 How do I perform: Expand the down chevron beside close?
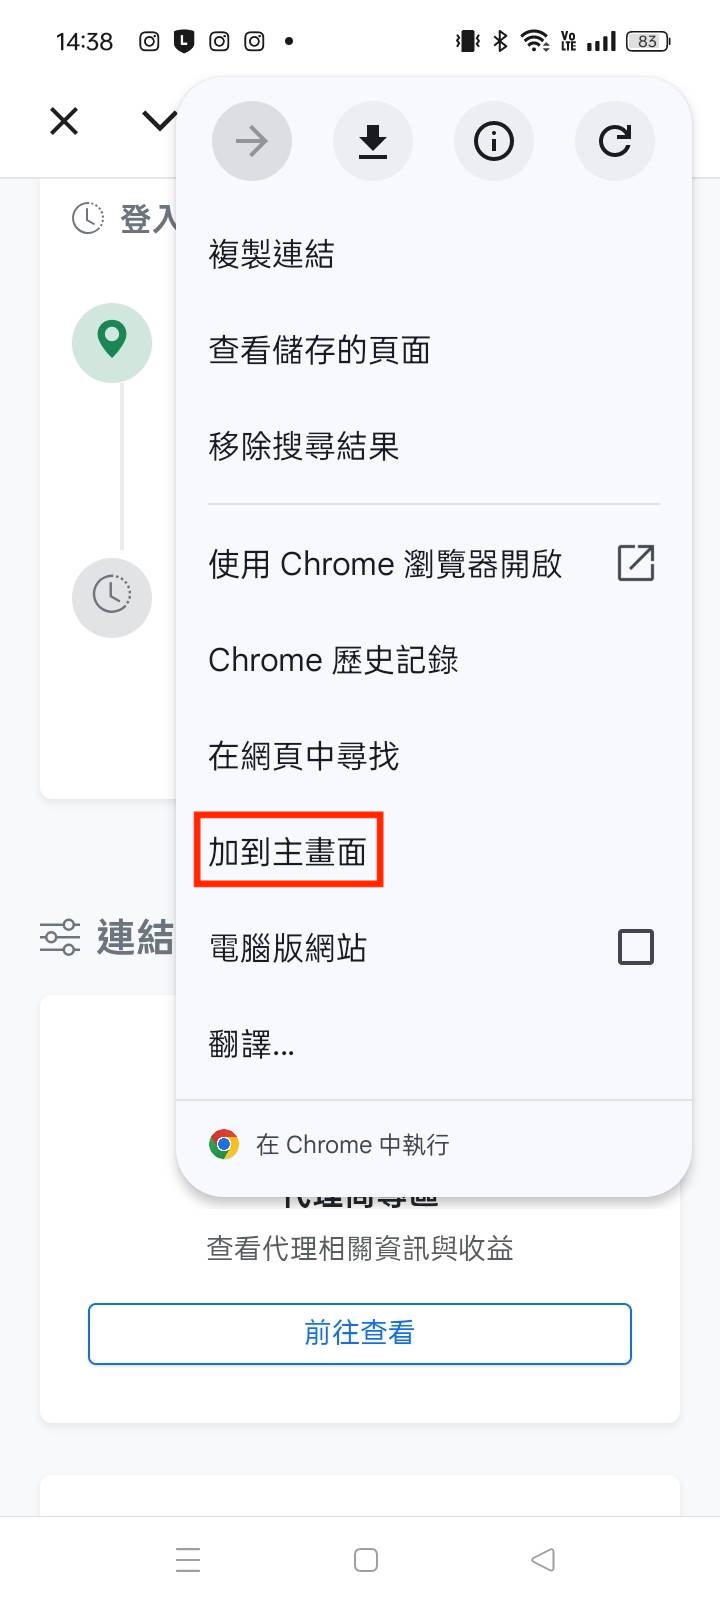pyautogui.click(x=159, y=122)
